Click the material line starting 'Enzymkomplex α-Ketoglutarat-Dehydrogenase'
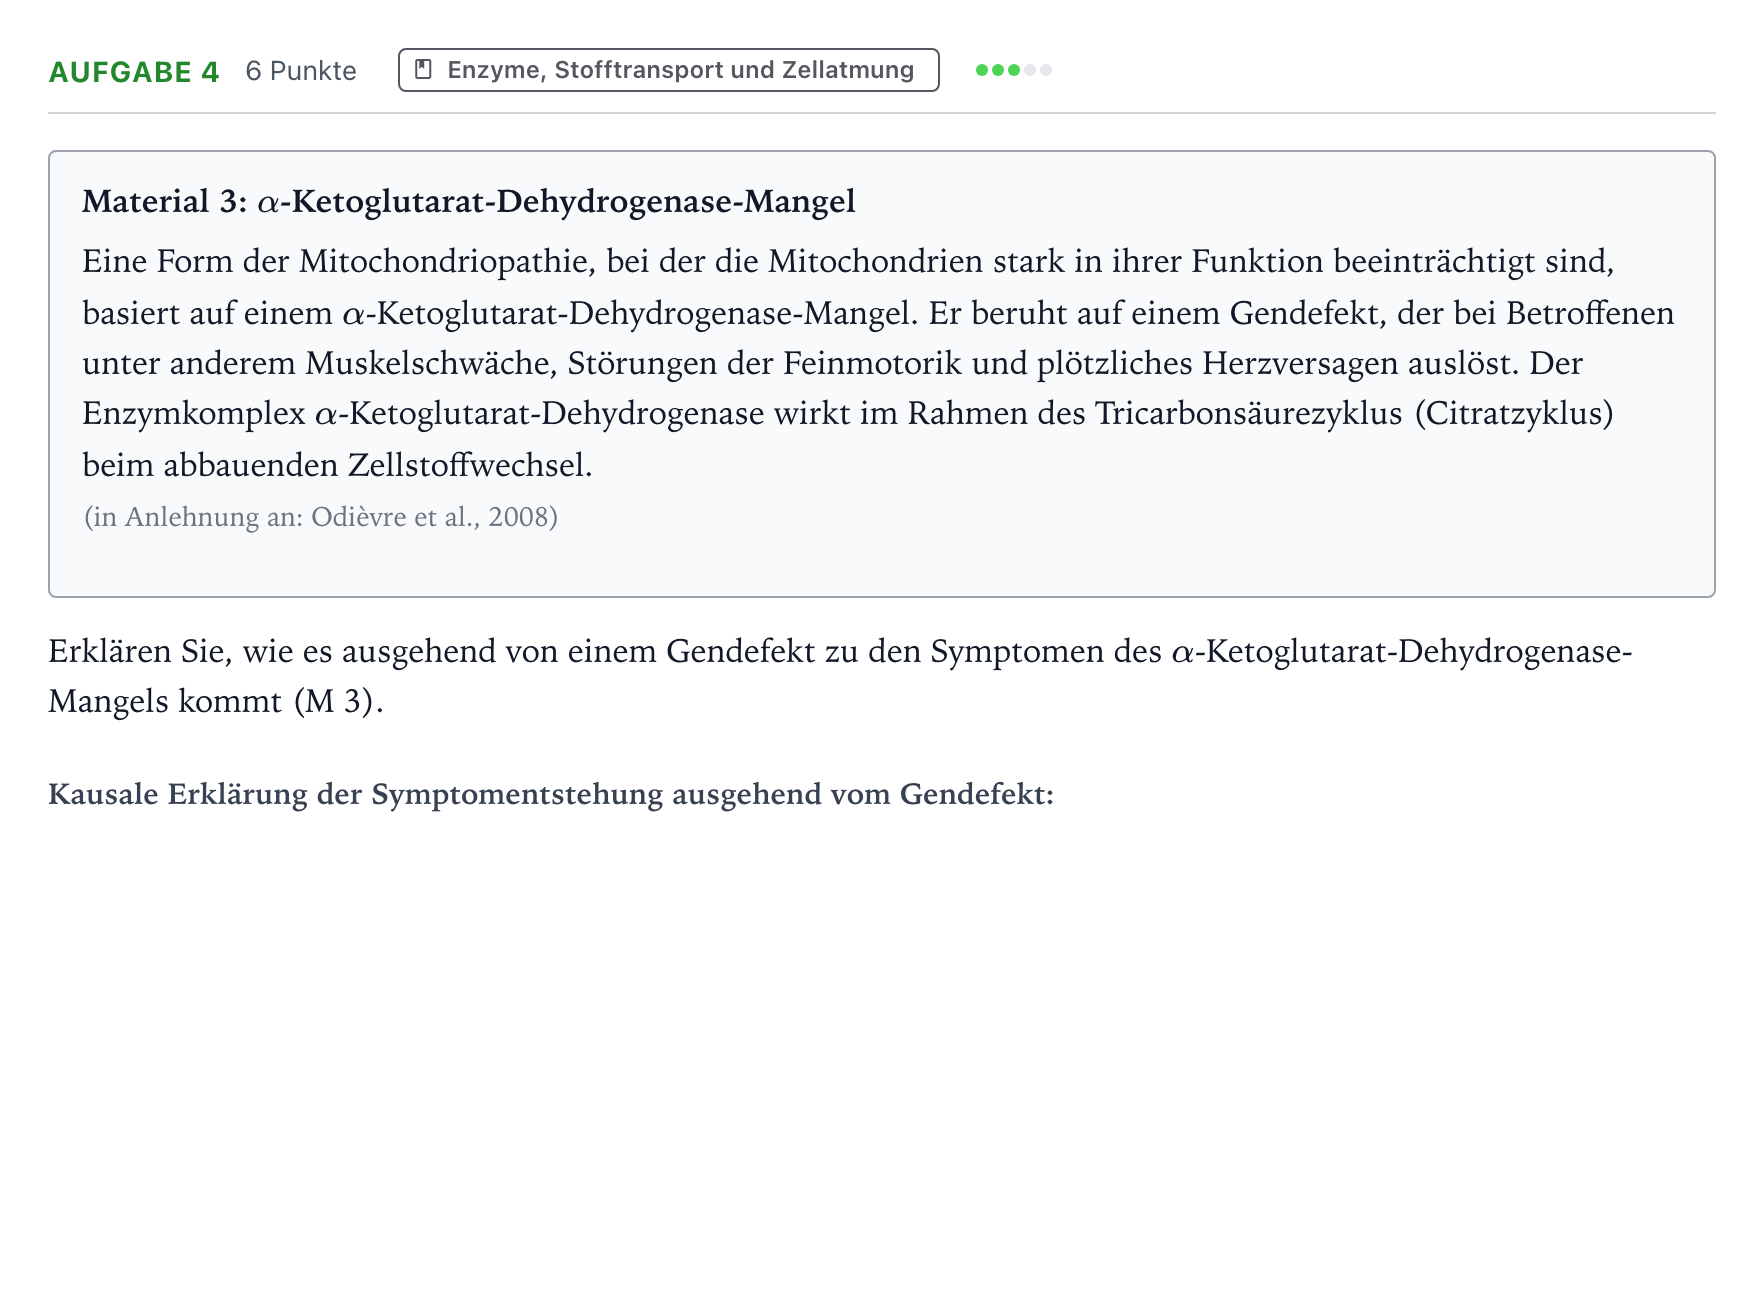The height and width of the screenshot is (1300, 1764). click(x=848, y=414)
